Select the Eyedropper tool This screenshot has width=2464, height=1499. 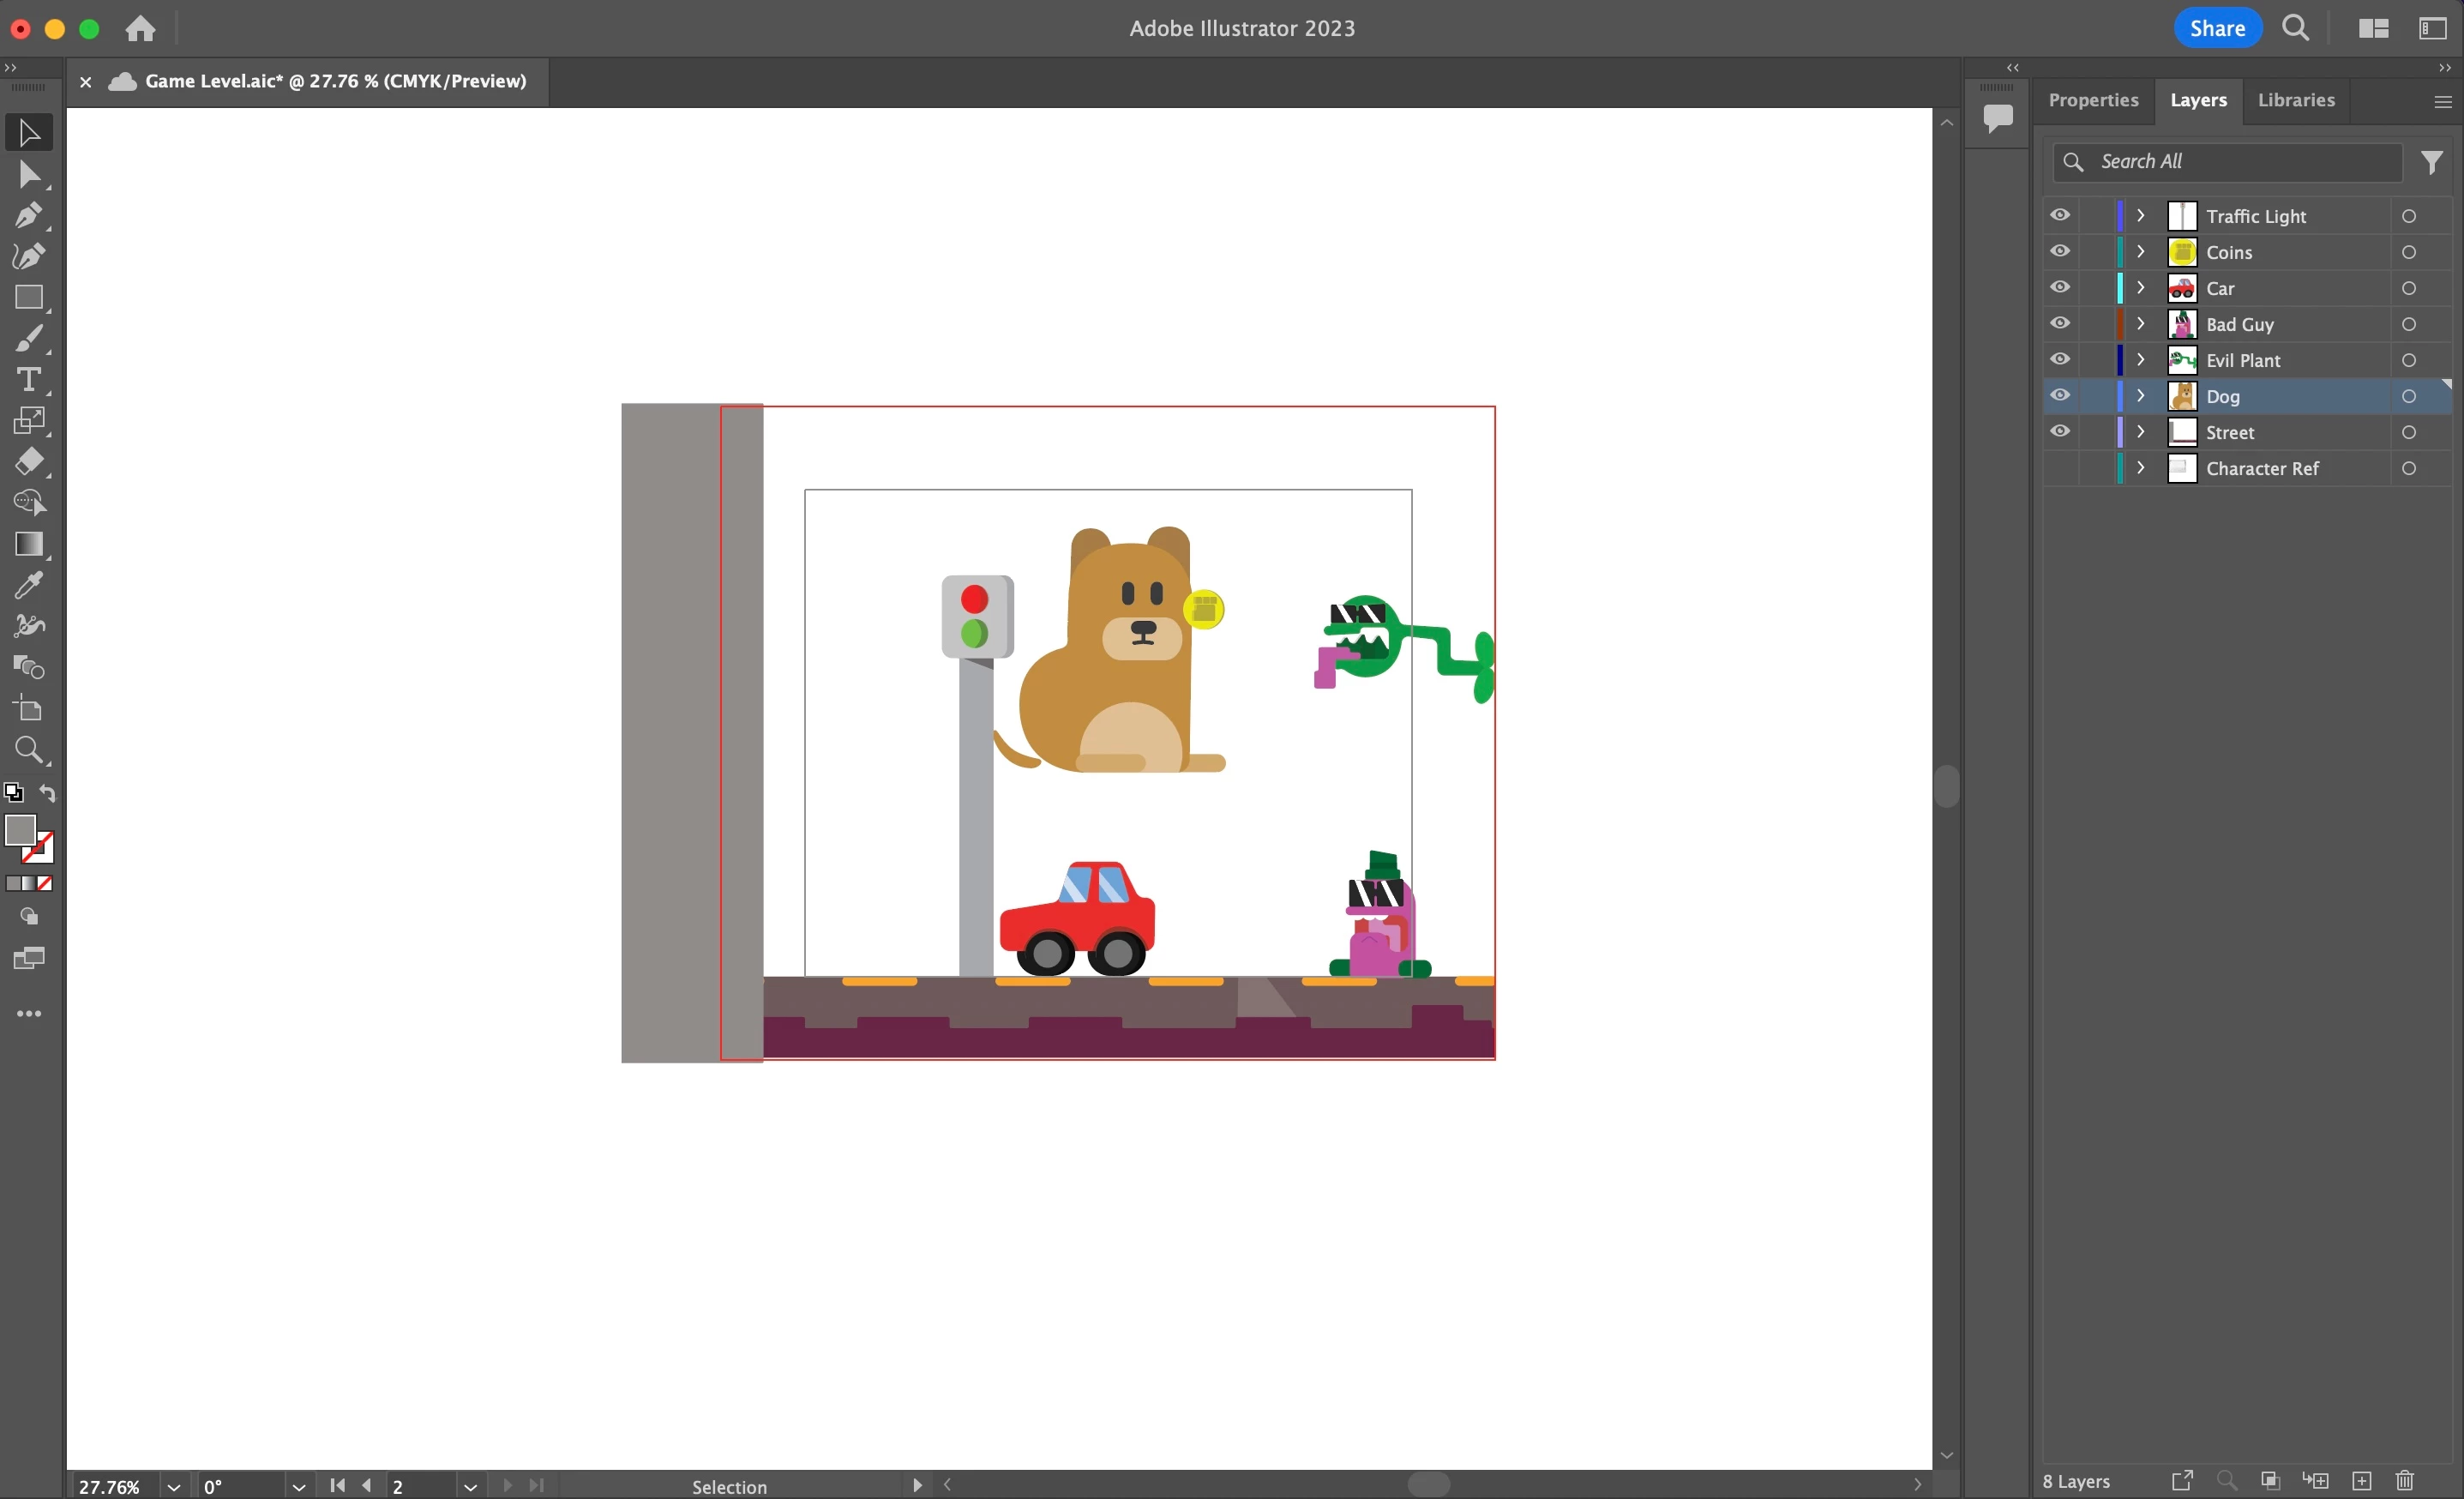[x=28, y=585]
